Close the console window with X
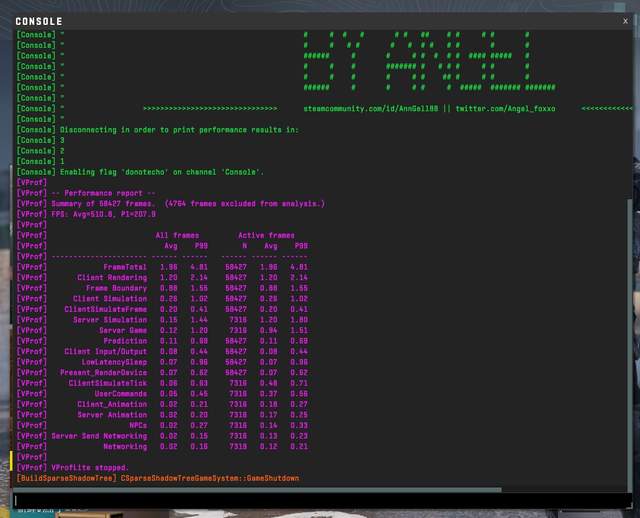Image resolution: width=640 pixels, height=518 pixels. (x=625, y=20)
